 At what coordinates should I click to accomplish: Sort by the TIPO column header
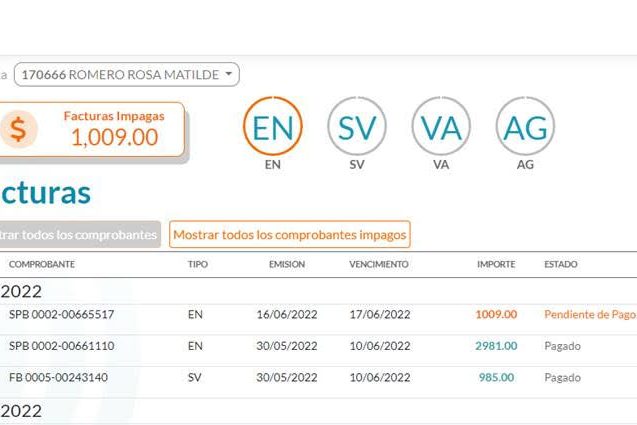point(198,264)
